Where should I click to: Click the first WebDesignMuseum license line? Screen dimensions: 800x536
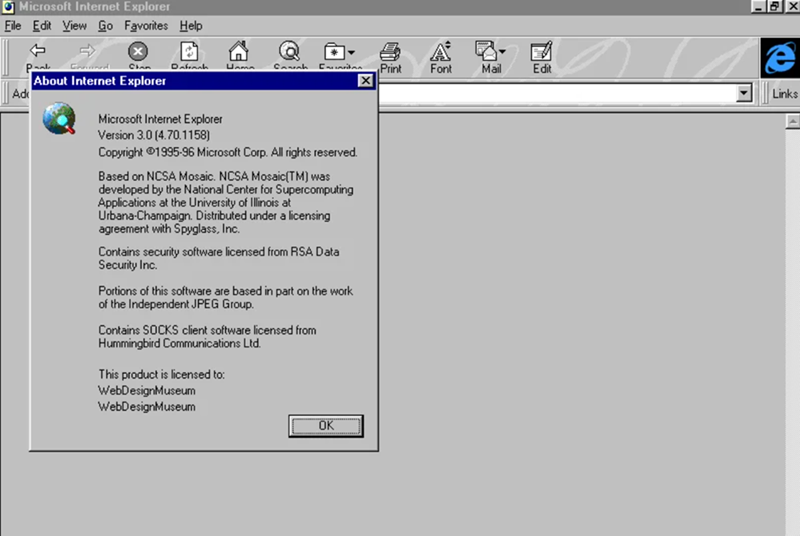click(146, 391)
